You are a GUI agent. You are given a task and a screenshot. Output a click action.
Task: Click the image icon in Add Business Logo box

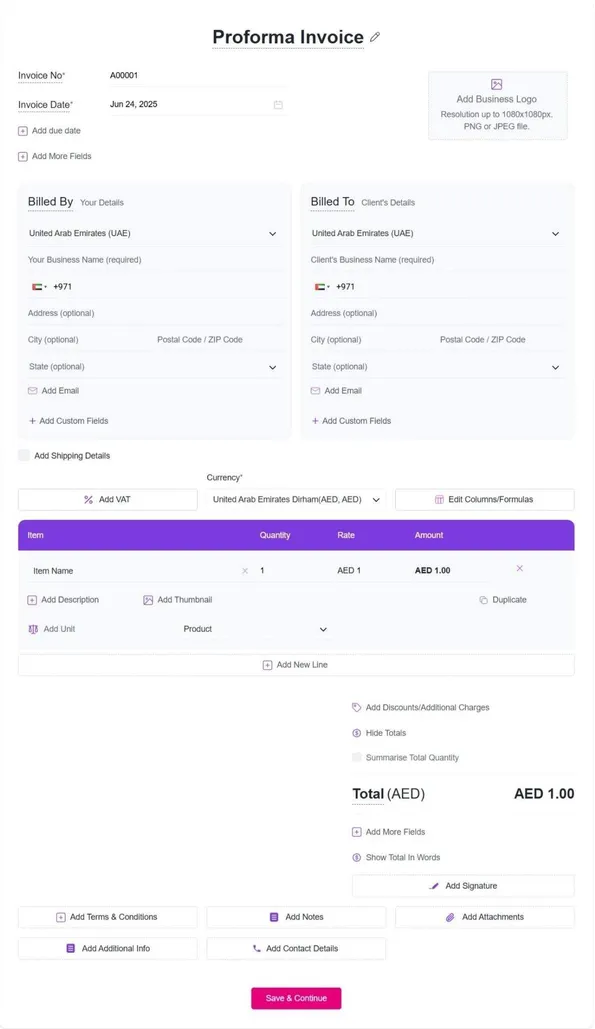497,84
